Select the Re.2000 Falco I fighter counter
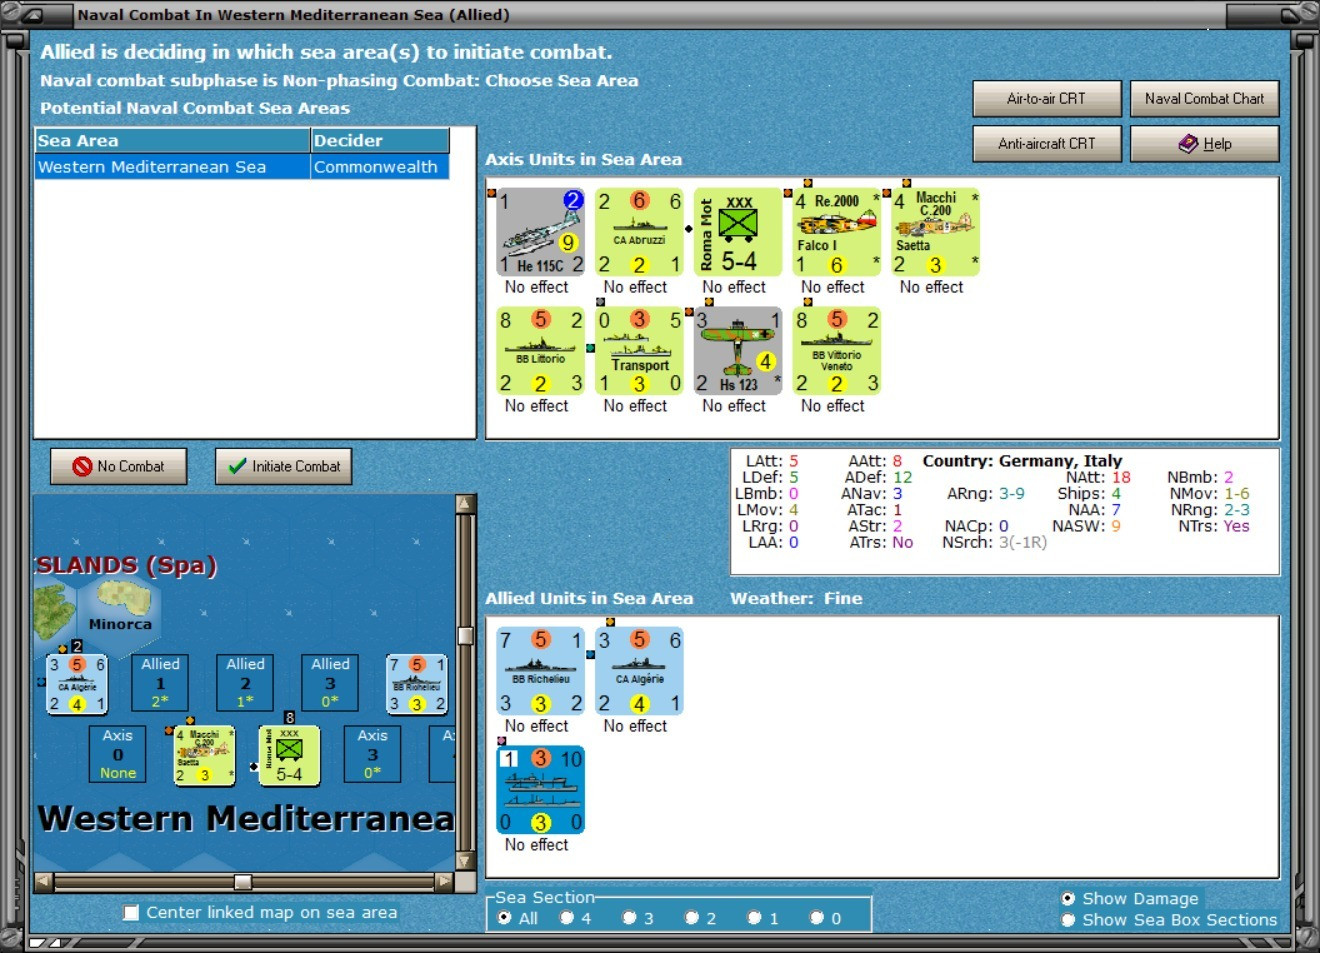This screenshot has width=1320, height=953. point(837,232)
